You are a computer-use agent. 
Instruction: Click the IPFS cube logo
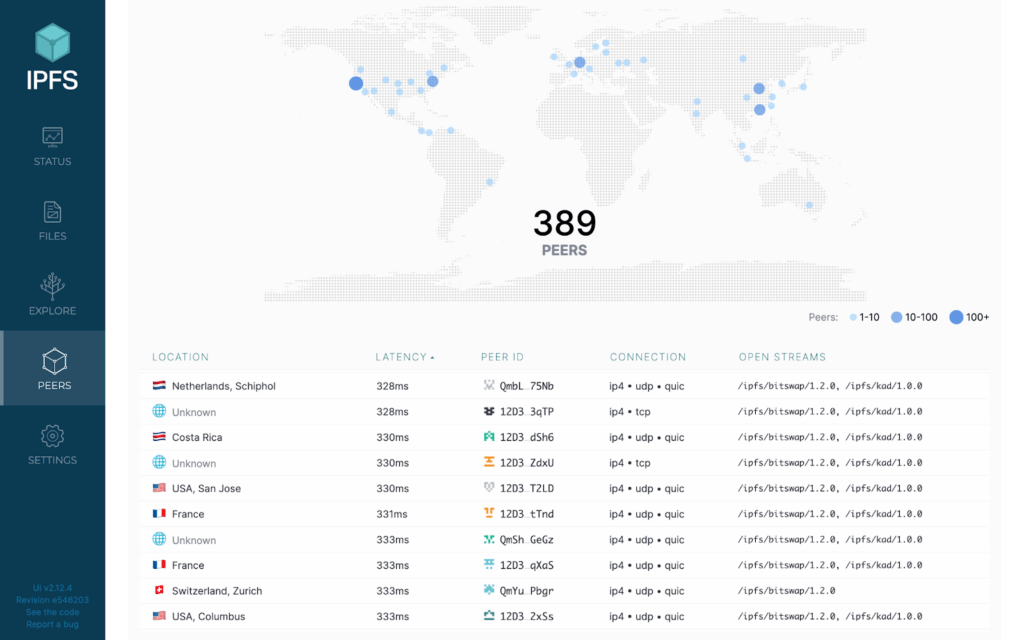52,43
